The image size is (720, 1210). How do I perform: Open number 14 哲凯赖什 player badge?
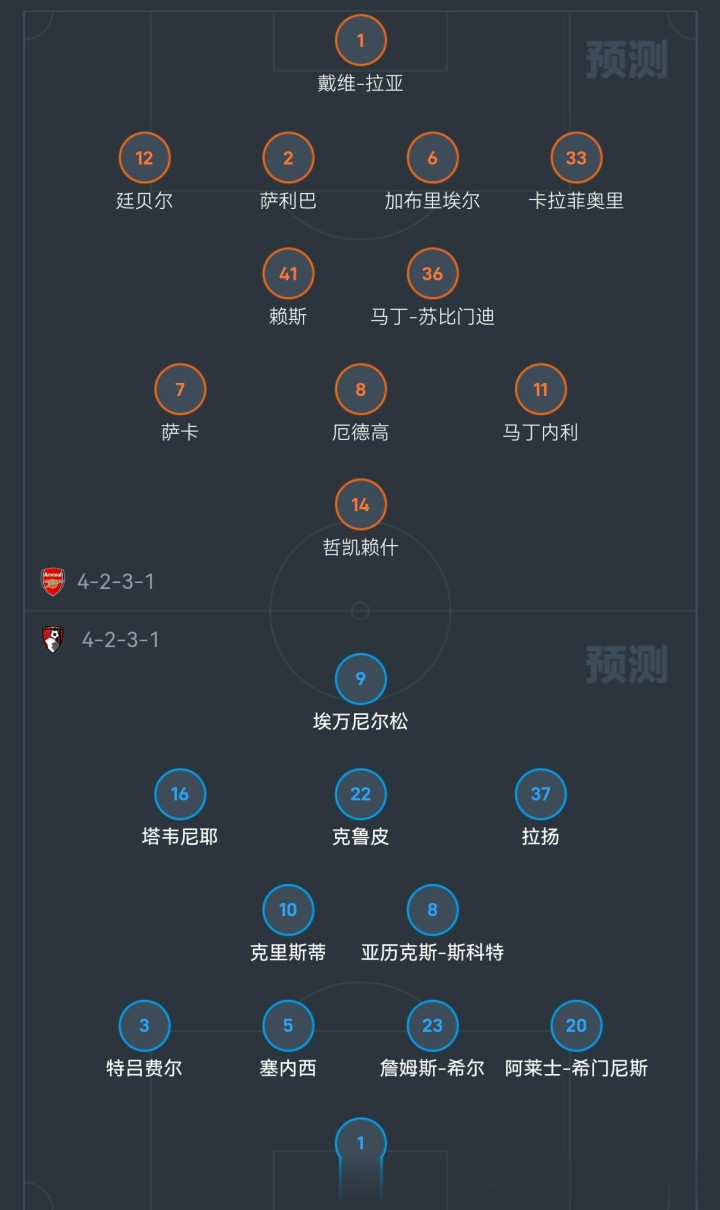(x=361, y=505)
